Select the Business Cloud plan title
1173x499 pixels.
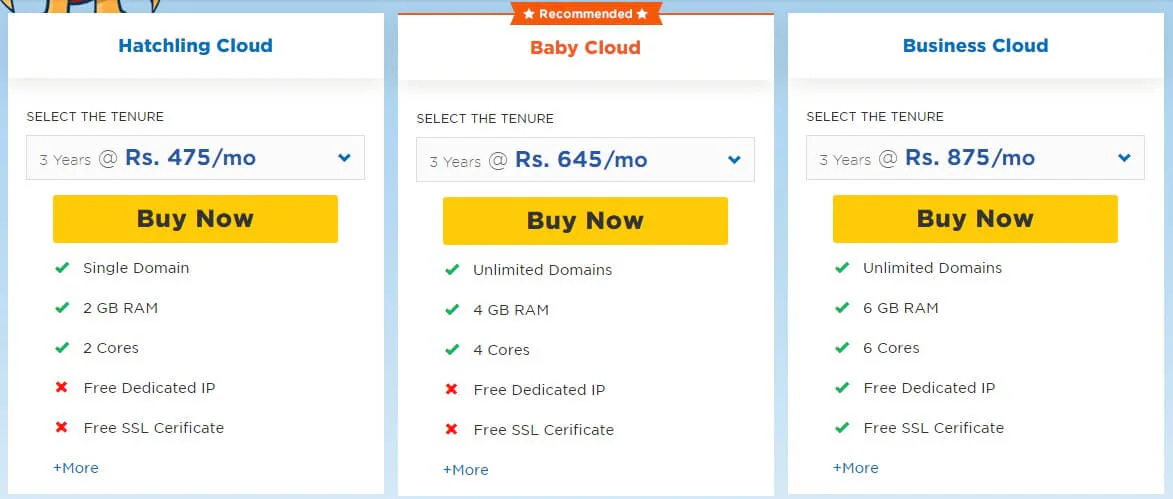point(976,46)
